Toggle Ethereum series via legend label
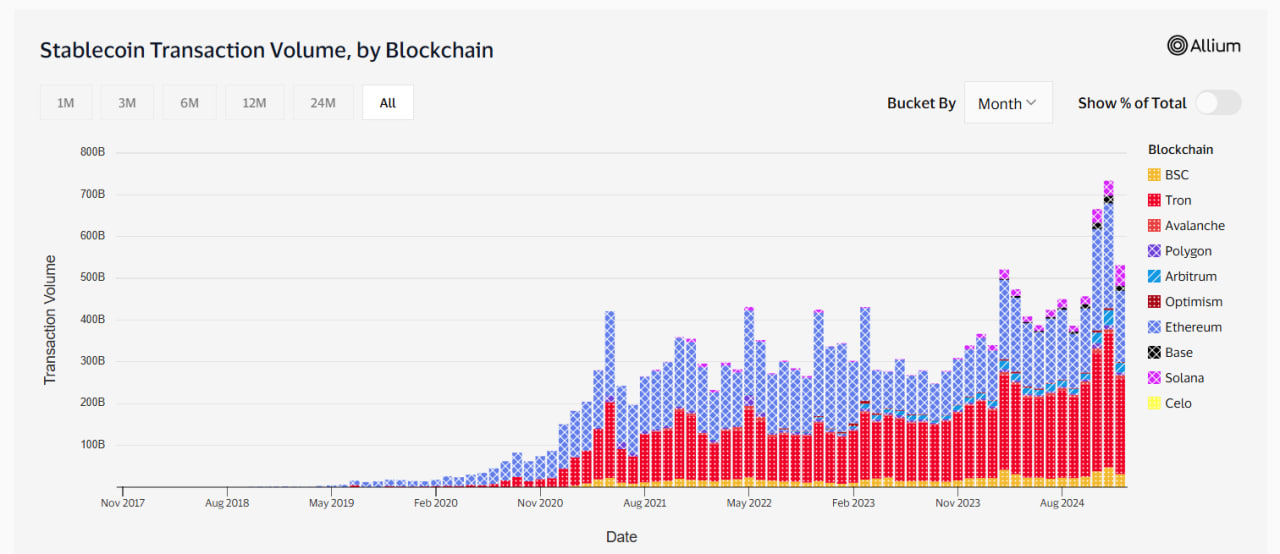The width and height of the screenshot is (1280, 554). [x=1193, y=327]
